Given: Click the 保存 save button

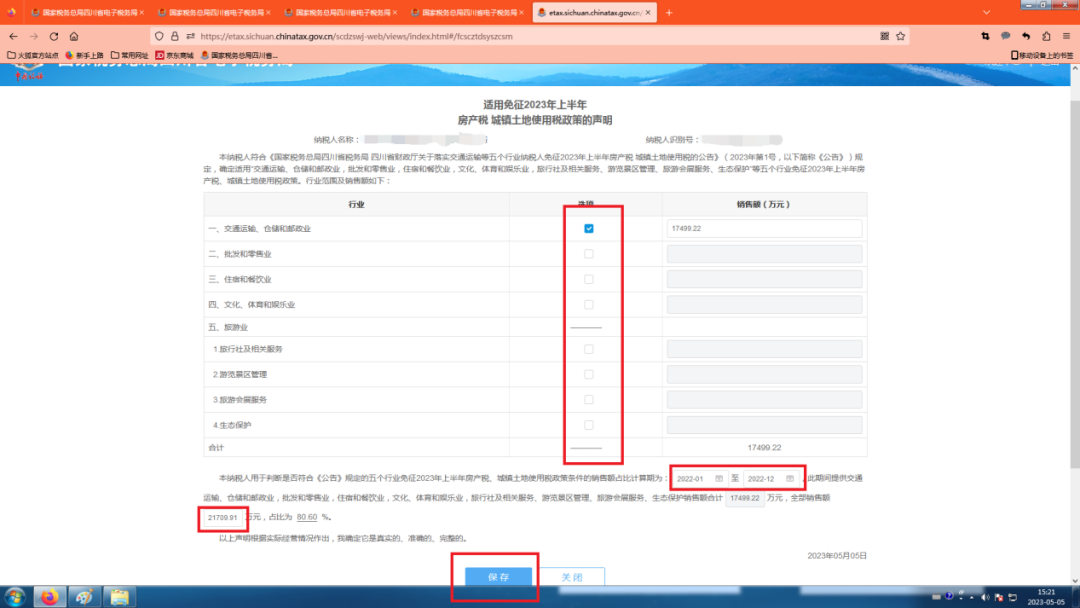Looking at the screenshot, I should click(x=499, y=577).
